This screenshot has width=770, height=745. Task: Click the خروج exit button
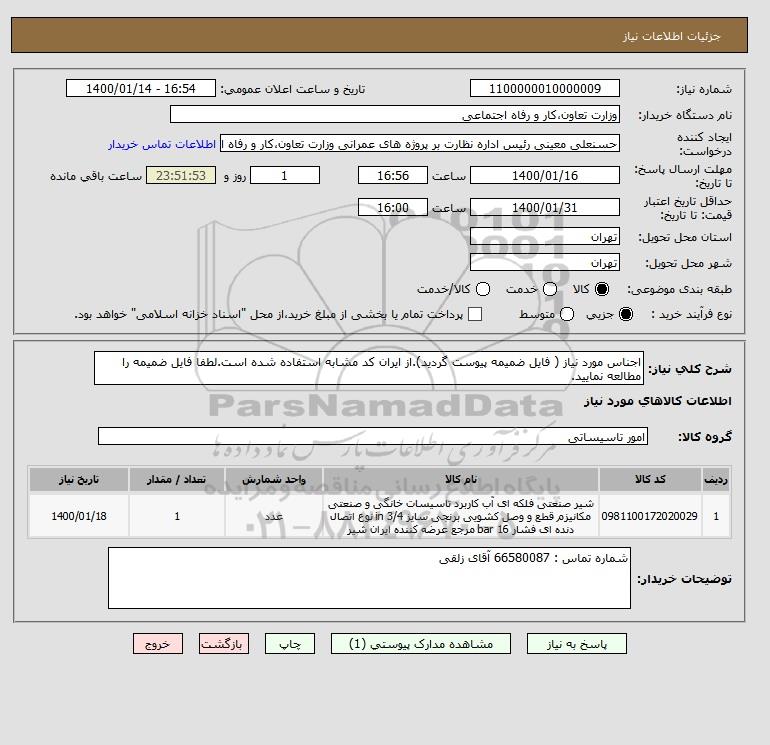(158, 644)
